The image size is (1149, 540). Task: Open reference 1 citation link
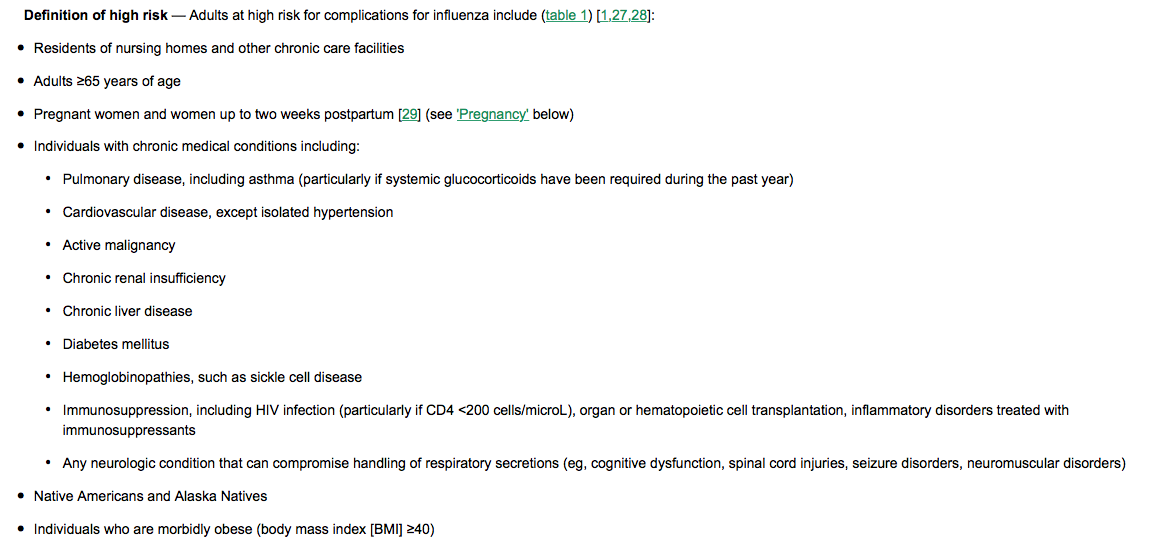click(603, 15)
